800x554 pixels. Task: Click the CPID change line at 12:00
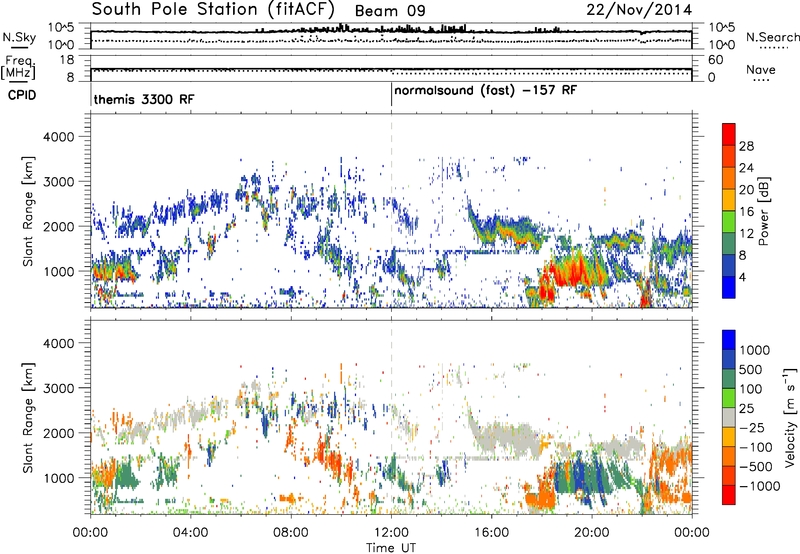click(391, 95)
